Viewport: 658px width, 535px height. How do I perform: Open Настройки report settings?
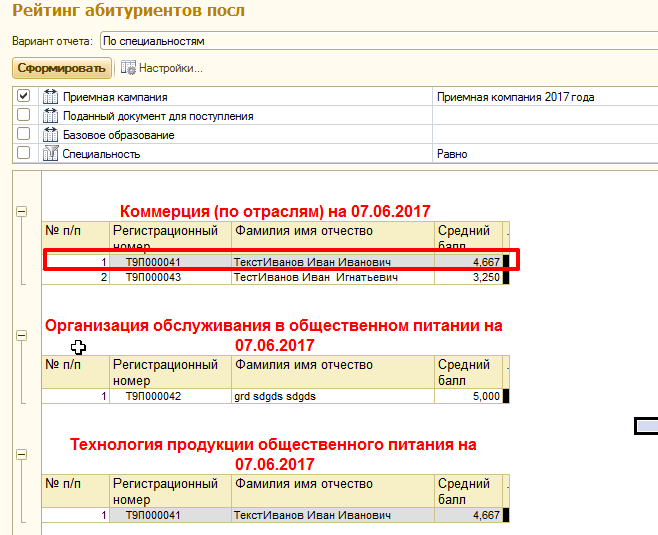170,68
